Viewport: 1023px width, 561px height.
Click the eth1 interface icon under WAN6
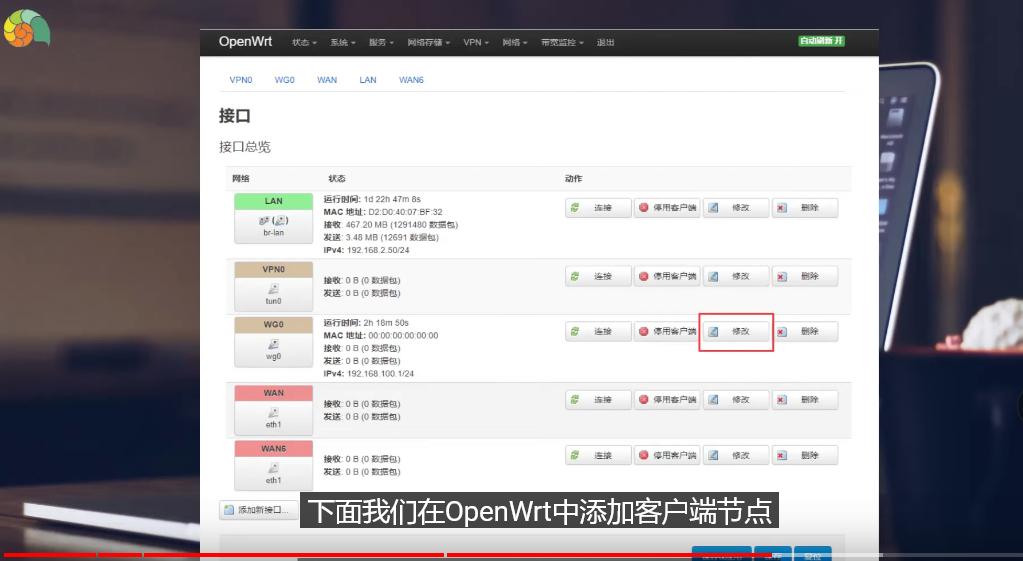pyautogui.click(x=273, y=468)
